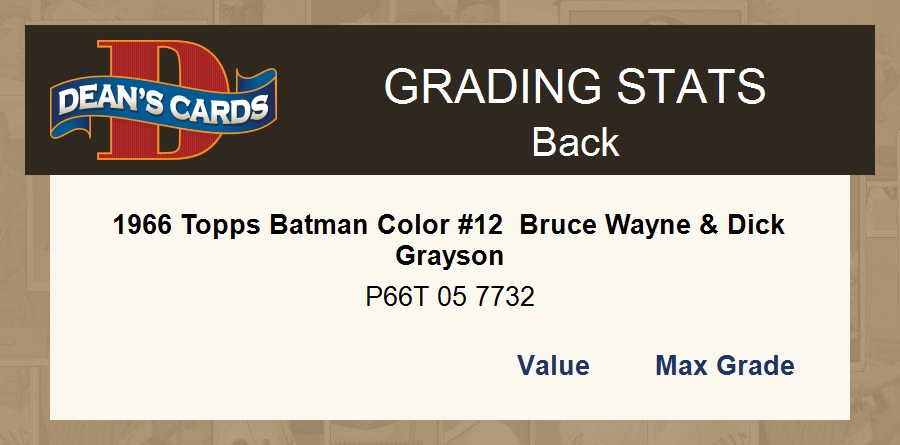The width and height of the screenshot is (900, 445).
Task: Click the 05 segment of the SKU
Action: 453,297
